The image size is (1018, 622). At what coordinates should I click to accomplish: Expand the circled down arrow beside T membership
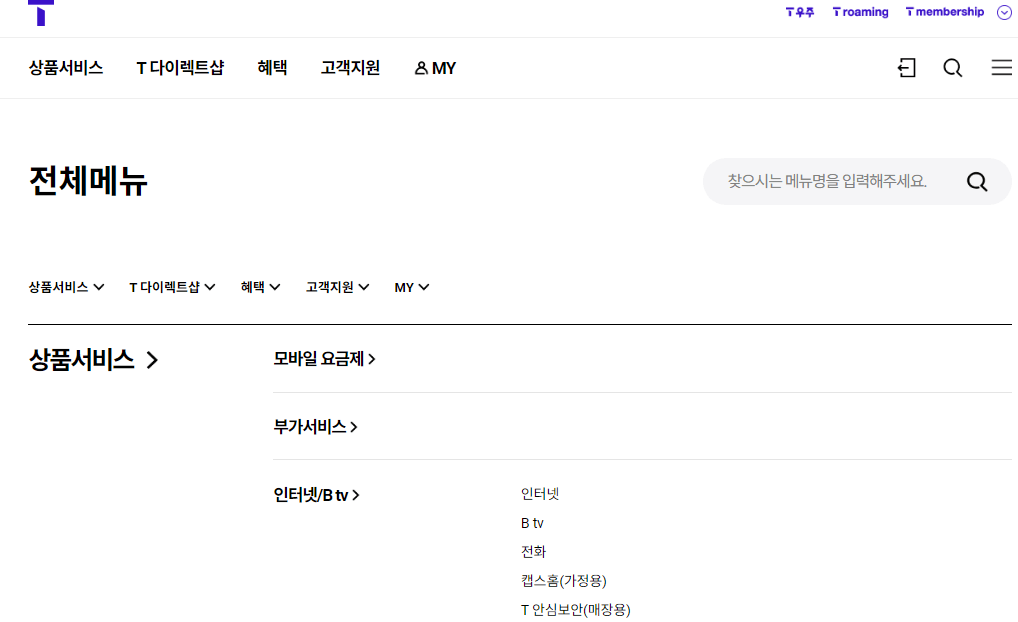[1004, 12]
